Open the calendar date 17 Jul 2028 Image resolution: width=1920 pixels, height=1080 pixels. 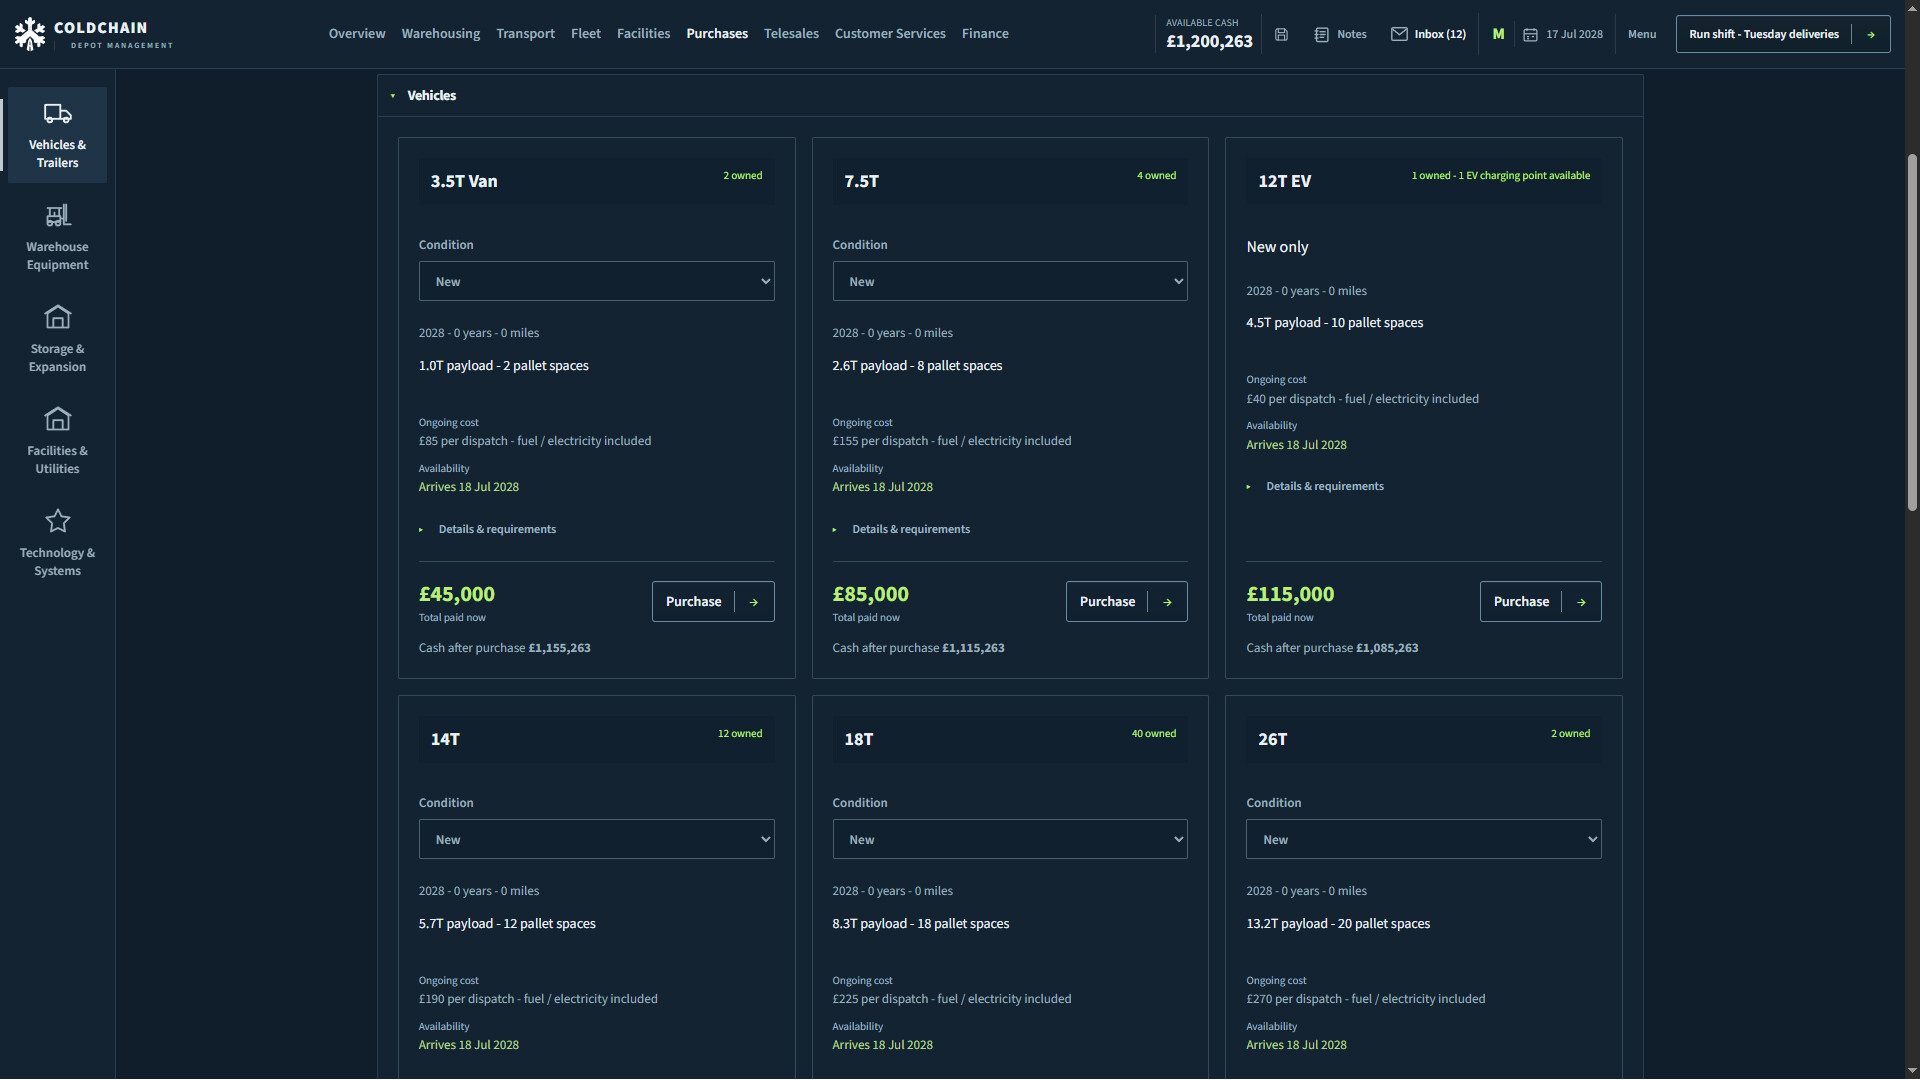pyautogui.click(x=1563, y=34)
